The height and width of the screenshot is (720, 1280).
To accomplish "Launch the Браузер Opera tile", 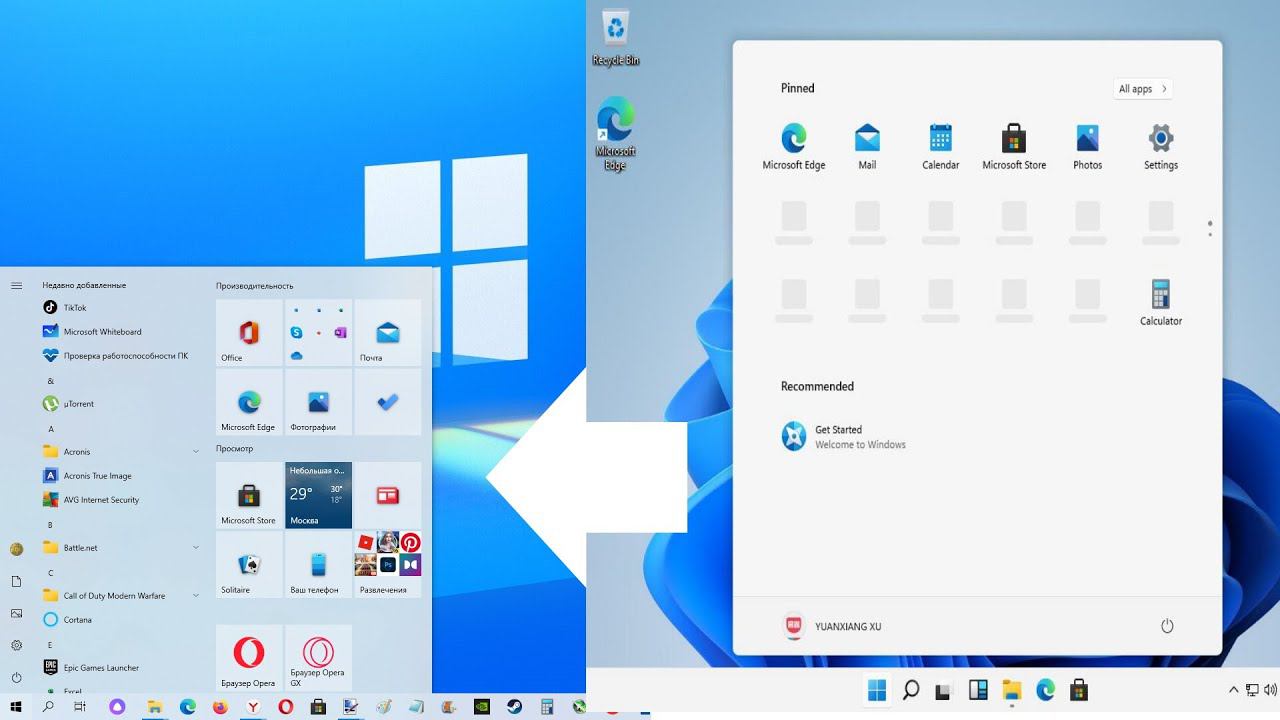I will coord(249,658).
